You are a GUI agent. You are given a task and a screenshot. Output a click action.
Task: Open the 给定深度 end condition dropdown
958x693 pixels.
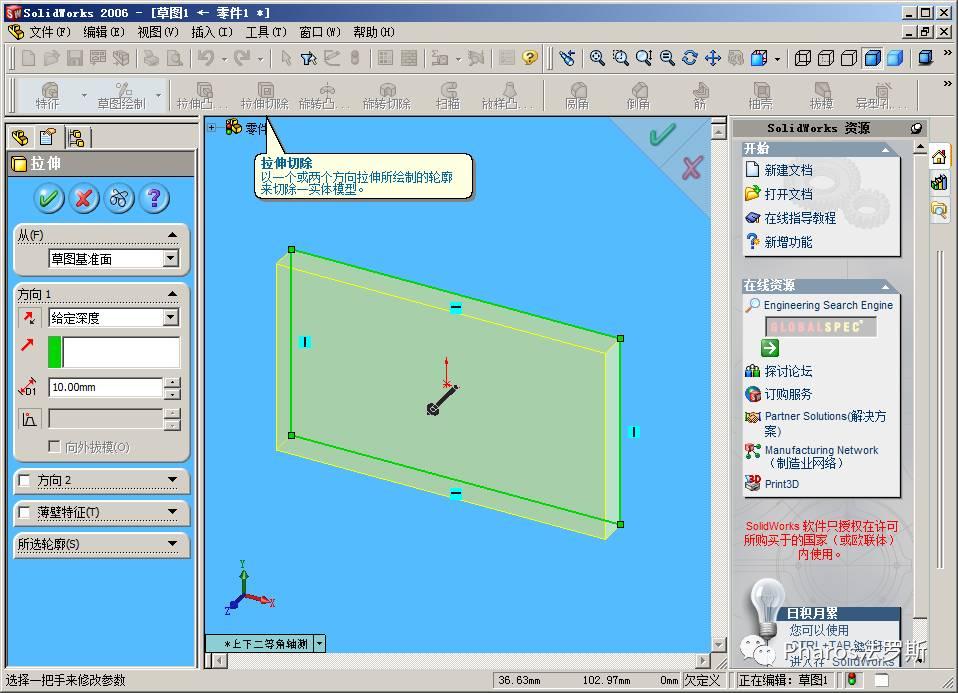coord(171,317)
